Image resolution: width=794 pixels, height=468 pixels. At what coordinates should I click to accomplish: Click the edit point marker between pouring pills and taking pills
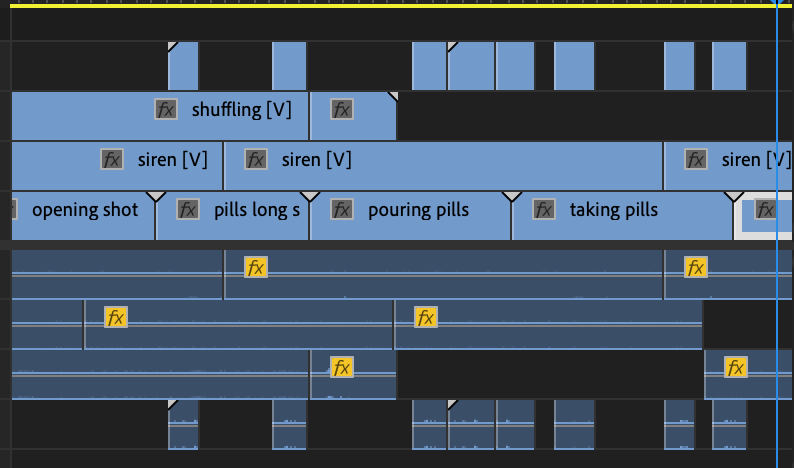(x=512, y=196)
